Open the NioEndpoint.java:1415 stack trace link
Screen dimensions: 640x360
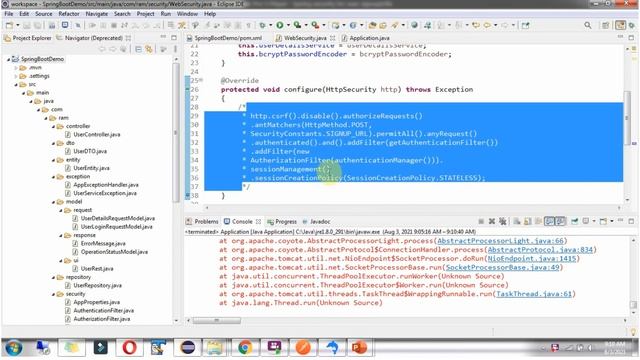coord(532,259)
